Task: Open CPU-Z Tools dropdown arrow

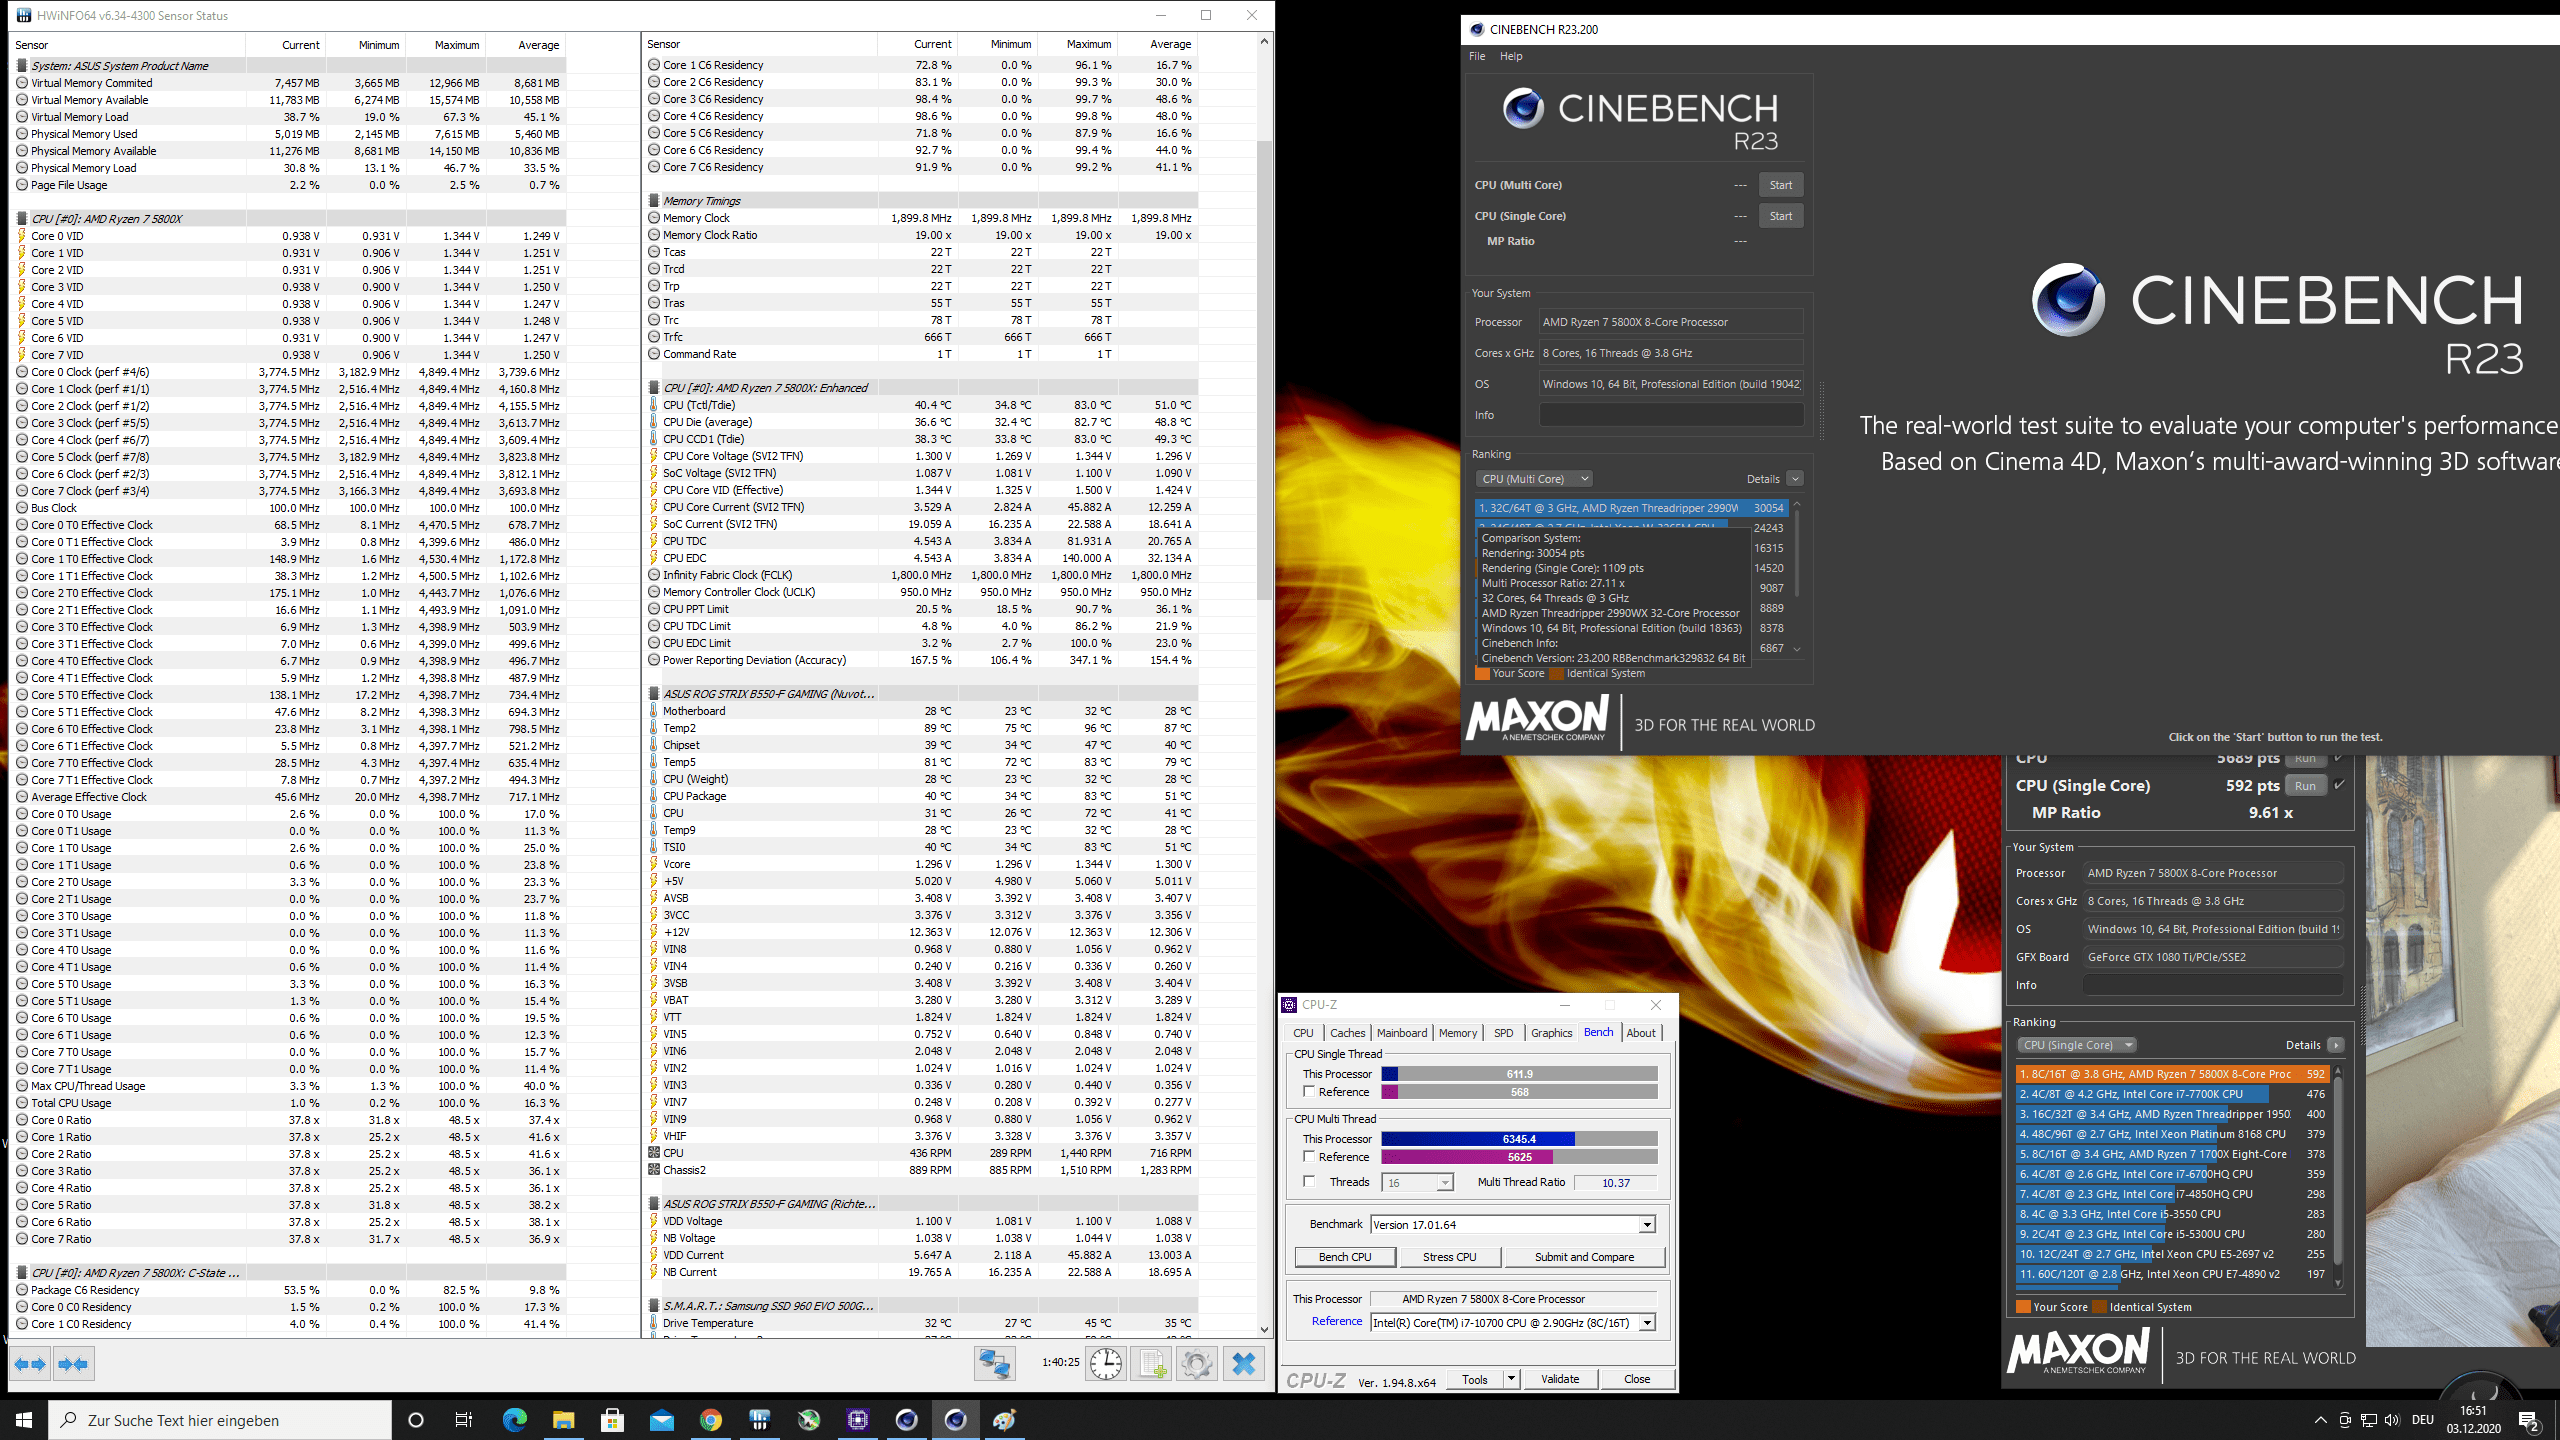Action: pos(1511,1379)
